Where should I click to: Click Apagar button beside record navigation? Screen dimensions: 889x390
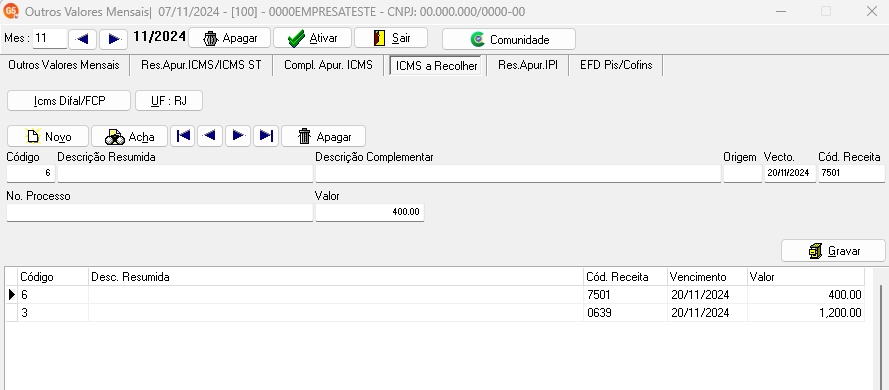point(324,136)
